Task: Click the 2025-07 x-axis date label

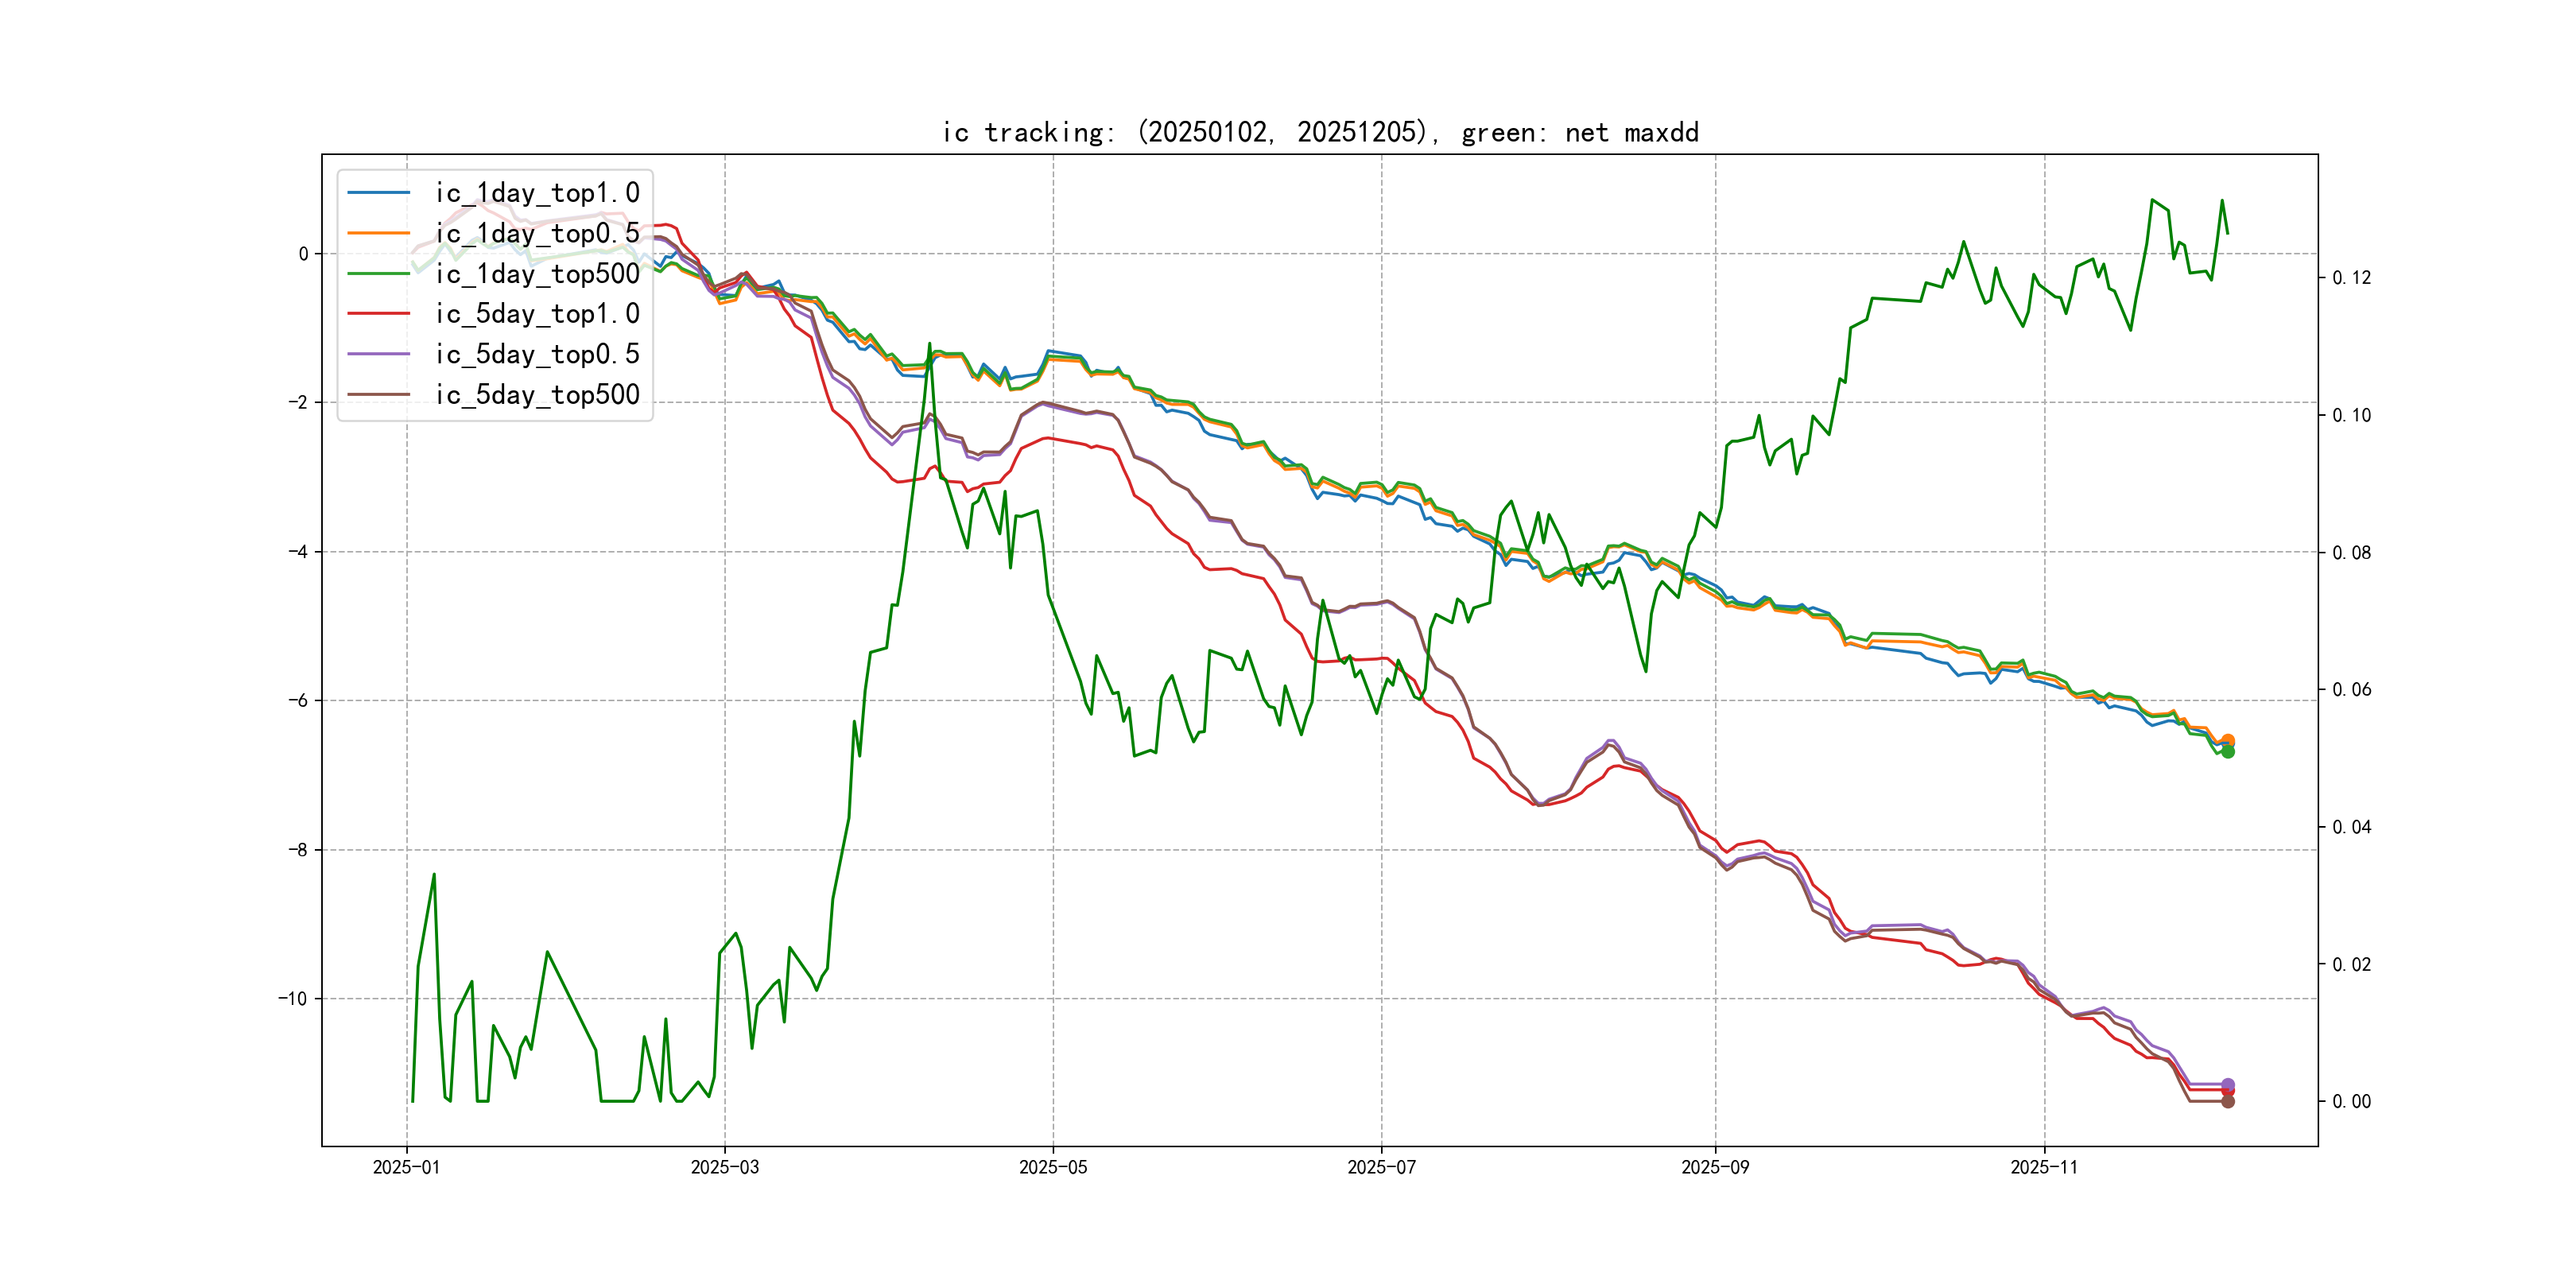Action: (1381, 1167)
